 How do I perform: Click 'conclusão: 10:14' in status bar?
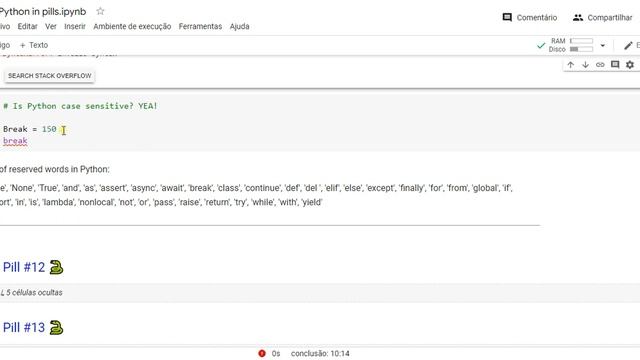click(320, 353)
